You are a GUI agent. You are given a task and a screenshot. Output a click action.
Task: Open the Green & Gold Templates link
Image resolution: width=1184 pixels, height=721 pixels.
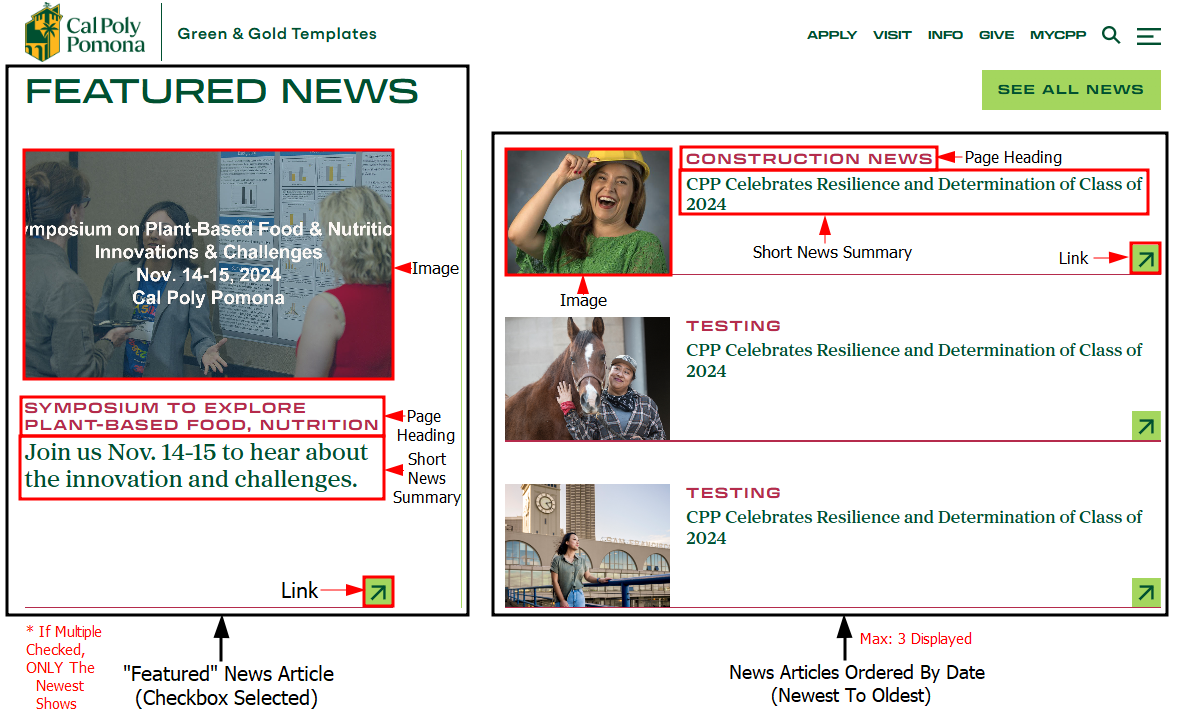[277, 34]
